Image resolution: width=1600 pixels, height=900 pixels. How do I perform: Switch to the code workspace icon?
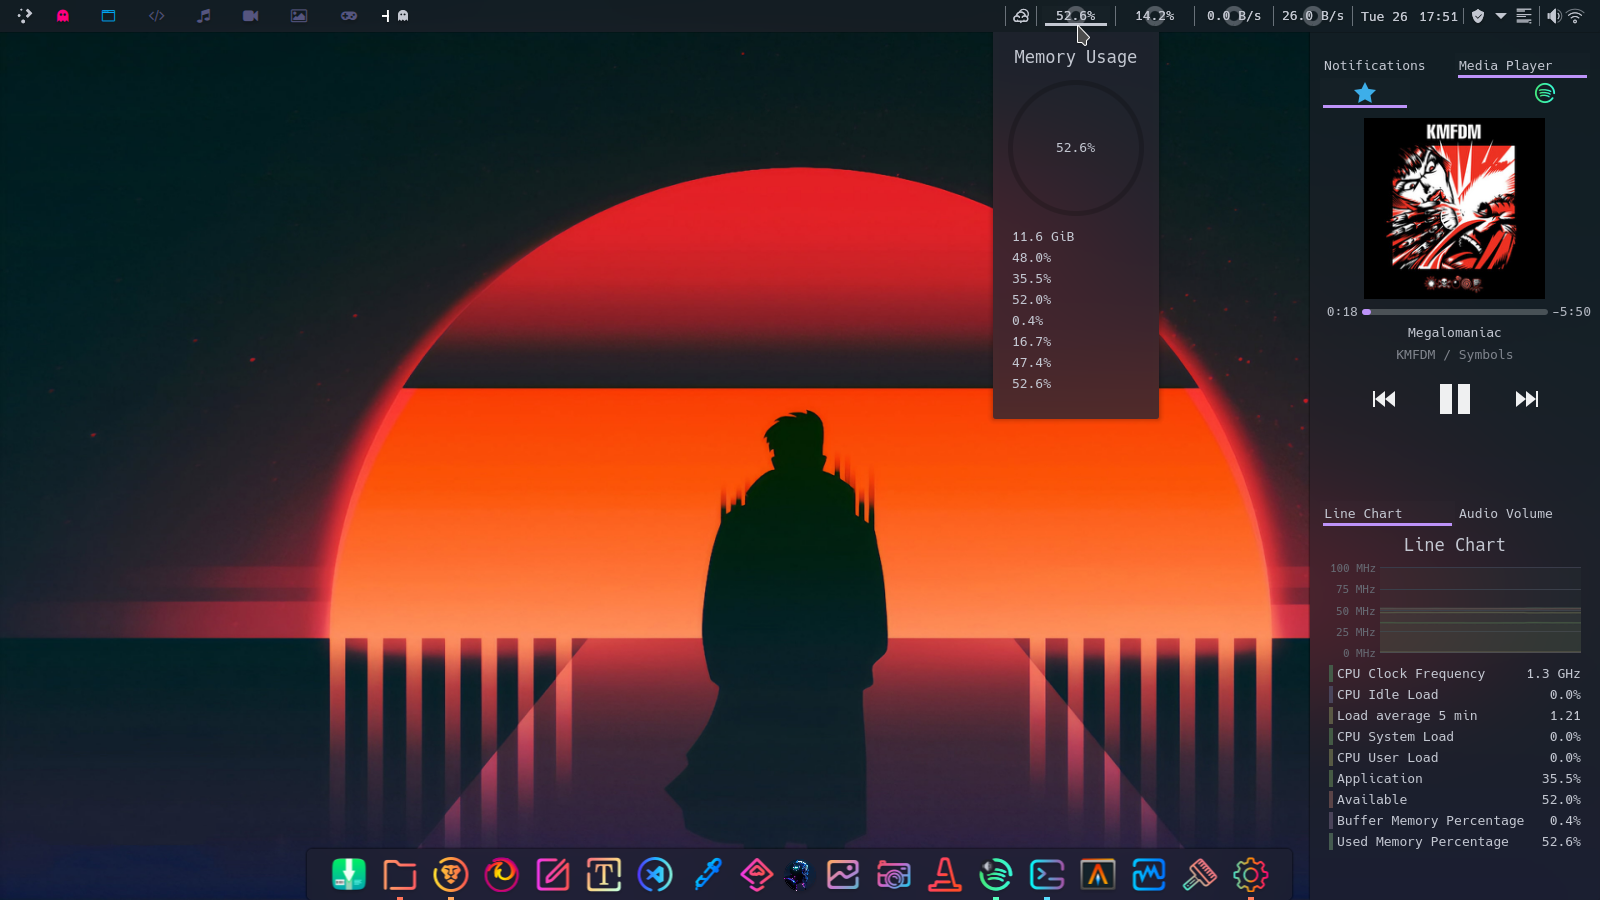coord(156,16)
